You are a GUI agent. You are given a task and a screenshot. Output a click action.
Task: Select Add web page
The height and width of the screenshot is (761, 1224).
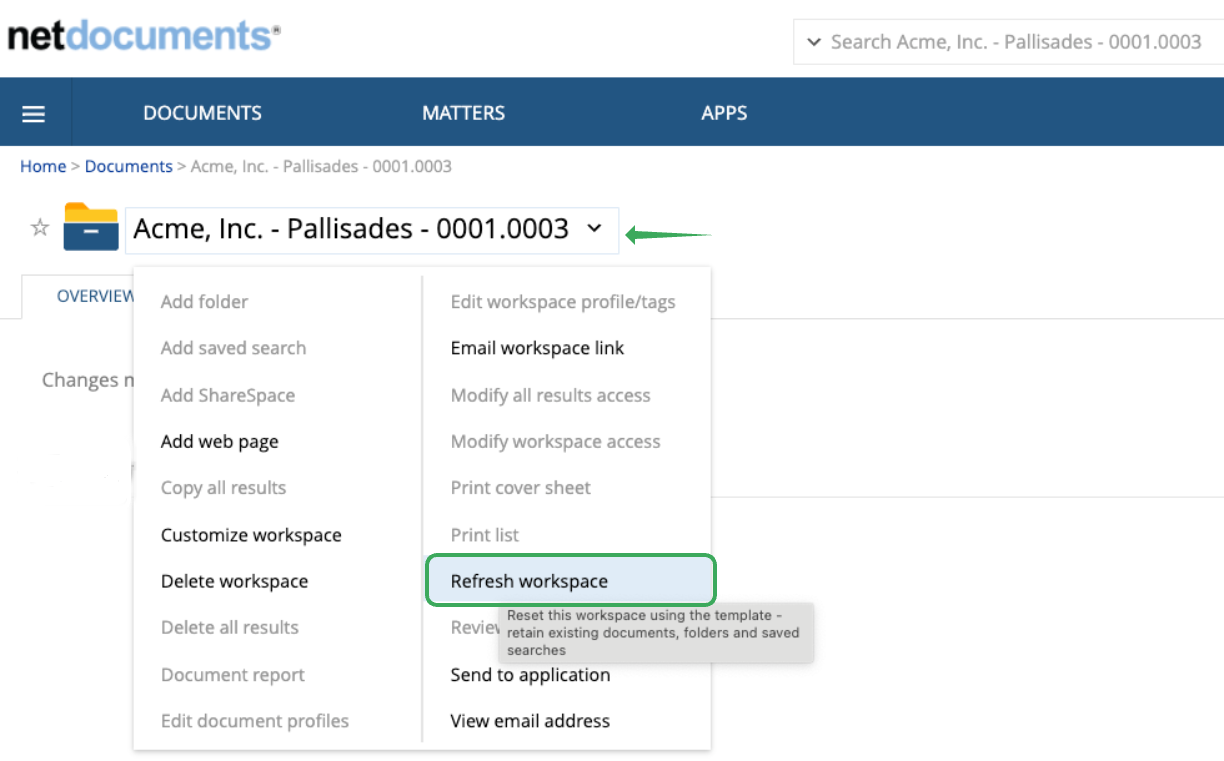(220, 442)
